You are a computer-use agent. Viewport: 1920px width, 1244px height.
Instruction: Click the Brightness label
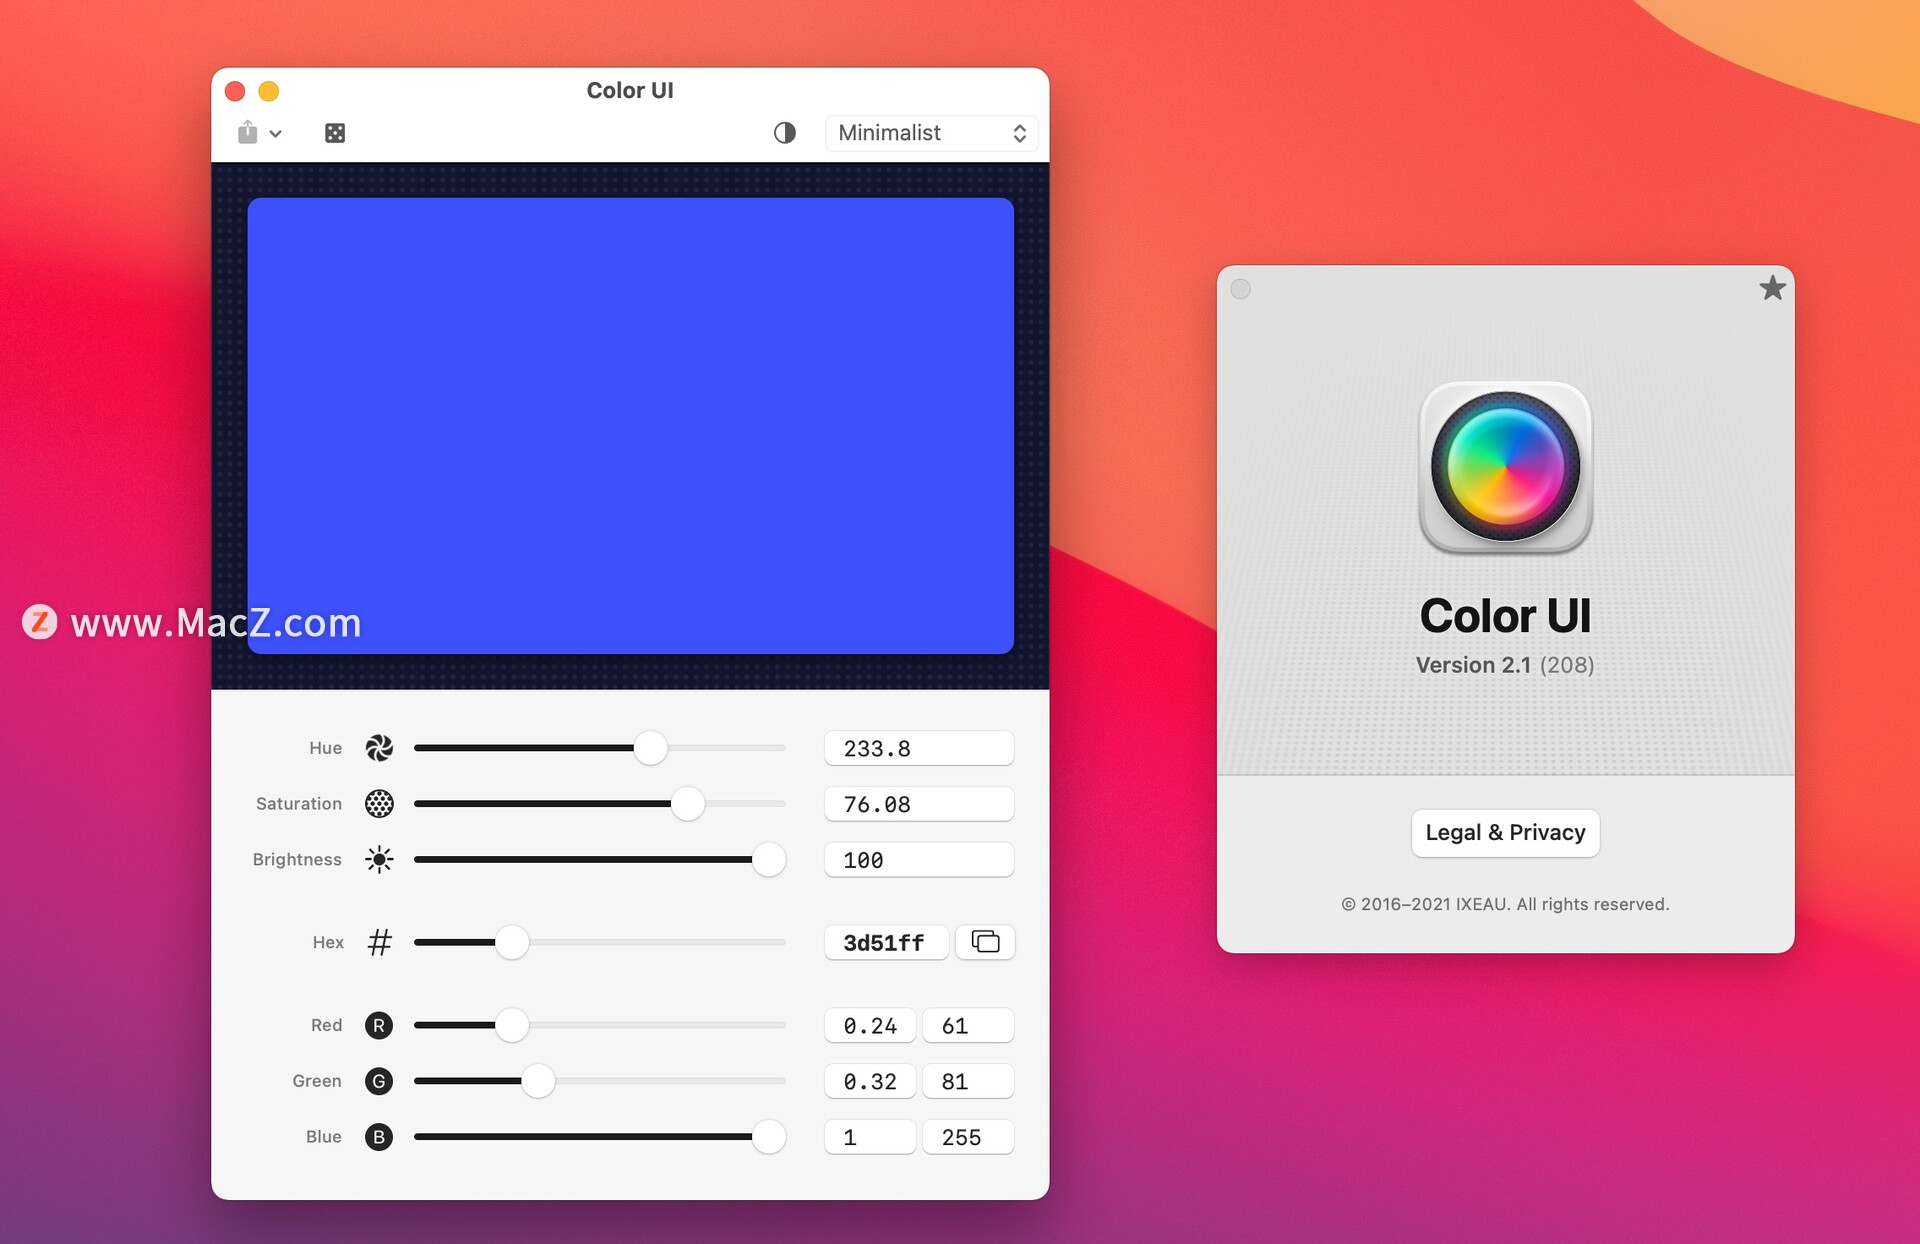(x=297, y=860)
